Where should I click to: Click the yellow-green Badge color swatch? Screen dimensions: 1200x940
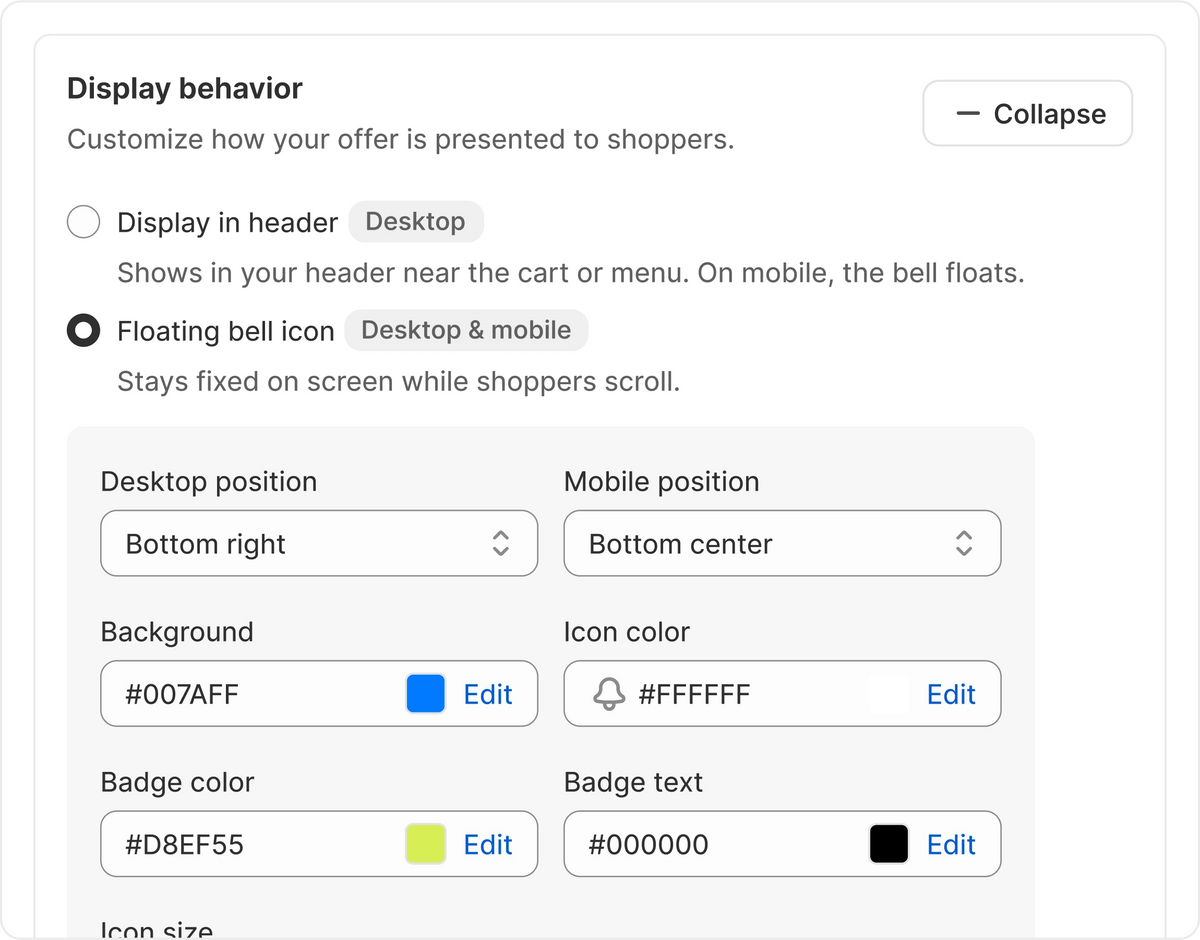coord(426,845)
